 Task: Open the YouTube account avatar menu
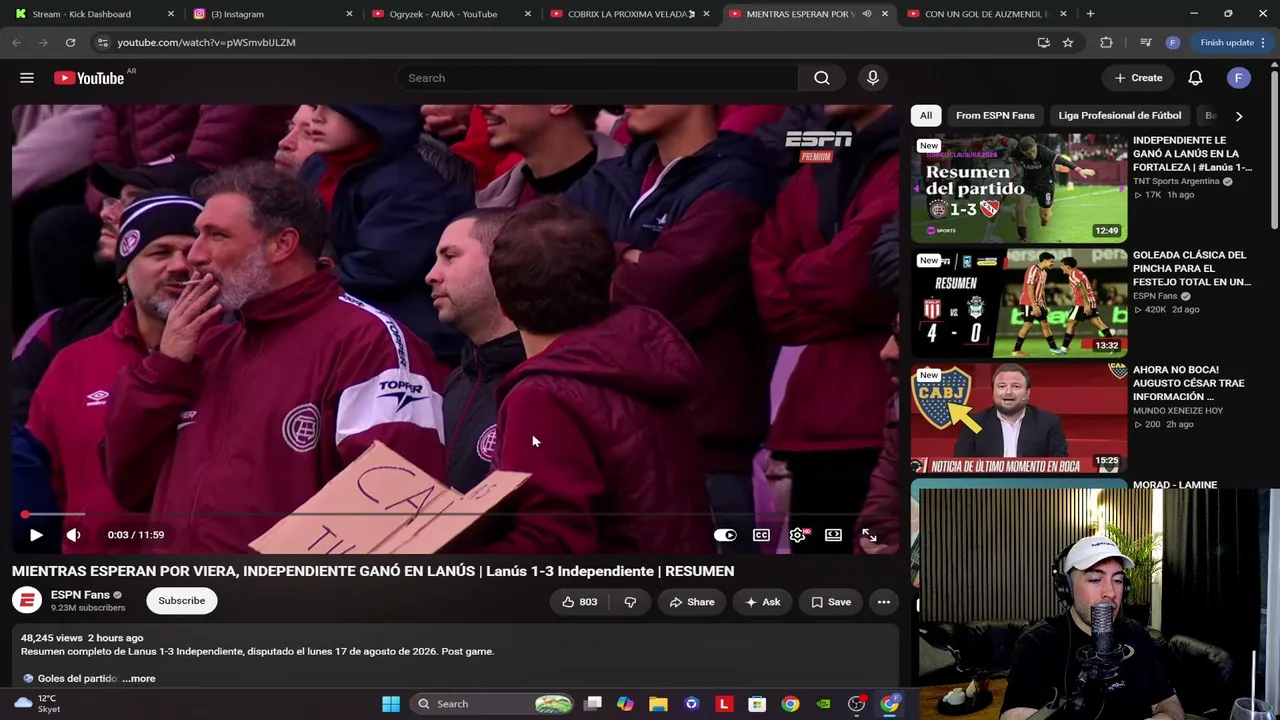pyautogui.click(x=1239, y=78)
